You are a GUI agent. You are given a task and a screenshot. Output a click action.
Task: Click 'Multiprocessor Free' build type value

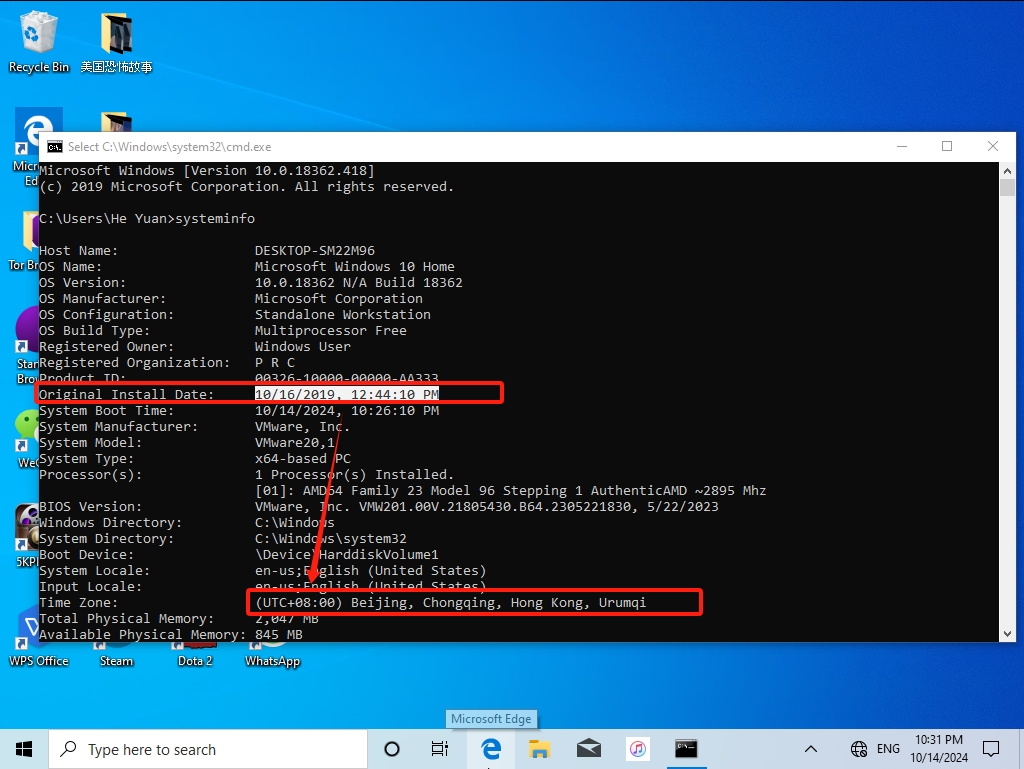coord(330,330)
